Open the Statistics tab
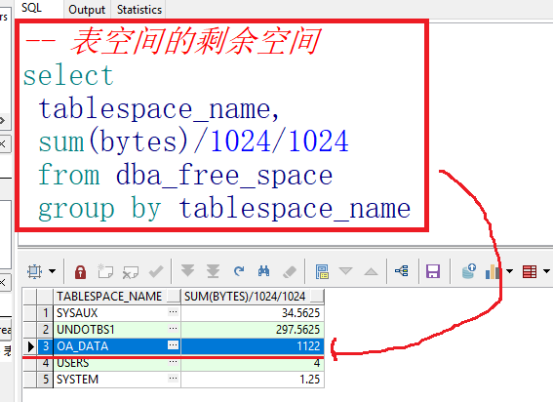Viewport: 554px width, 403px height. point(139,10)
